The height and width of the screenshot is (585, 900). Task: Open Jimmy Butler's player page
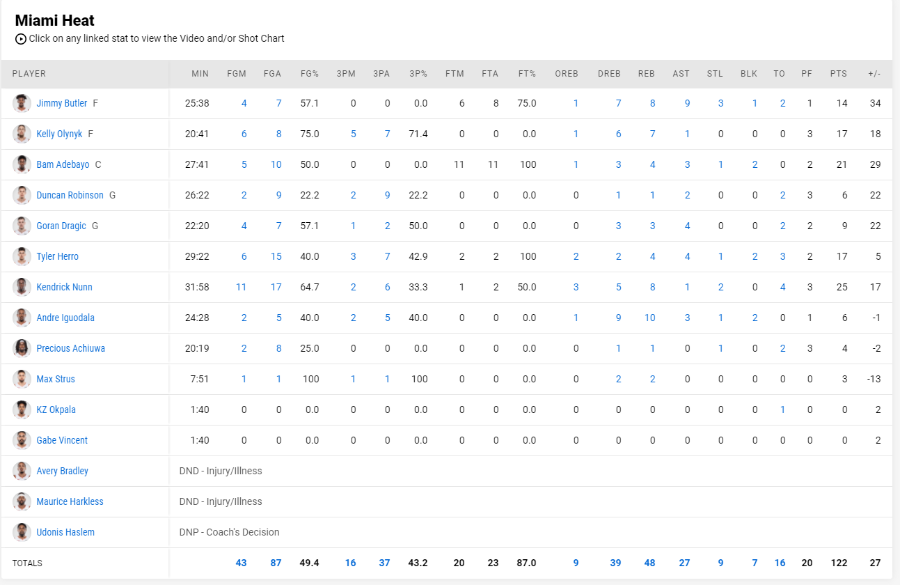point(62,103)
